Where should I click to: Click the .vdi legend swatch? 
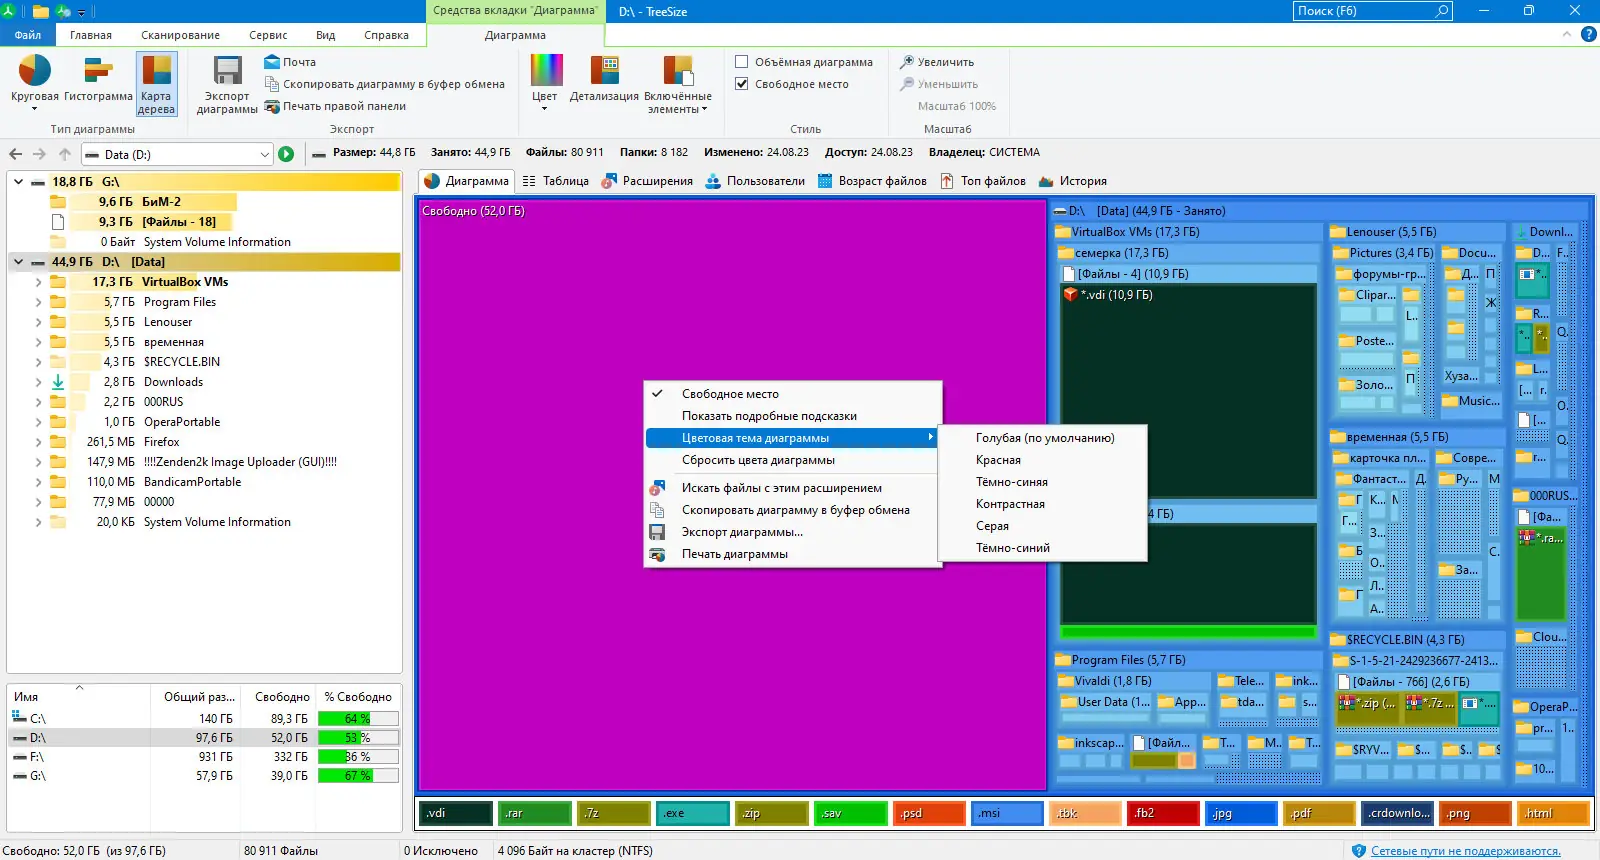(455, 813)
